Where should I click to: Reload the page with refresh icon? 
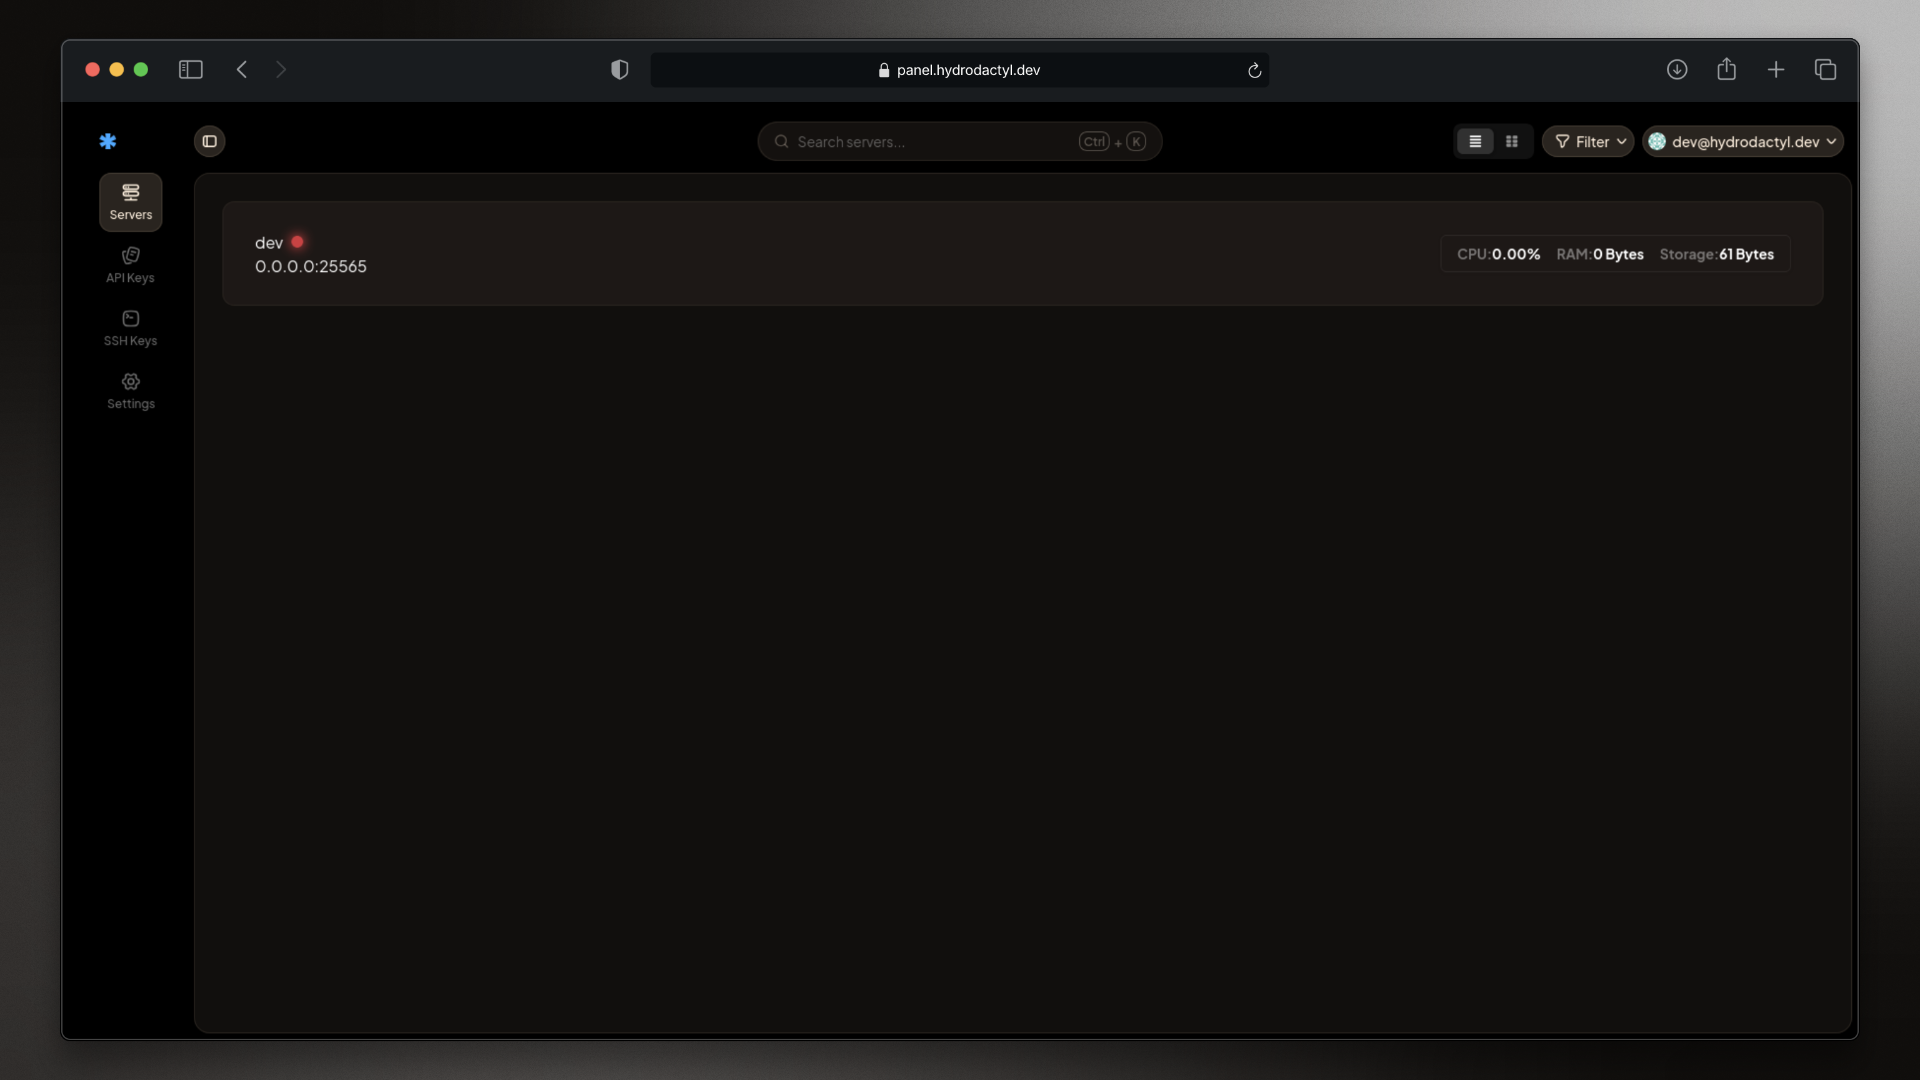[1254, 70]
